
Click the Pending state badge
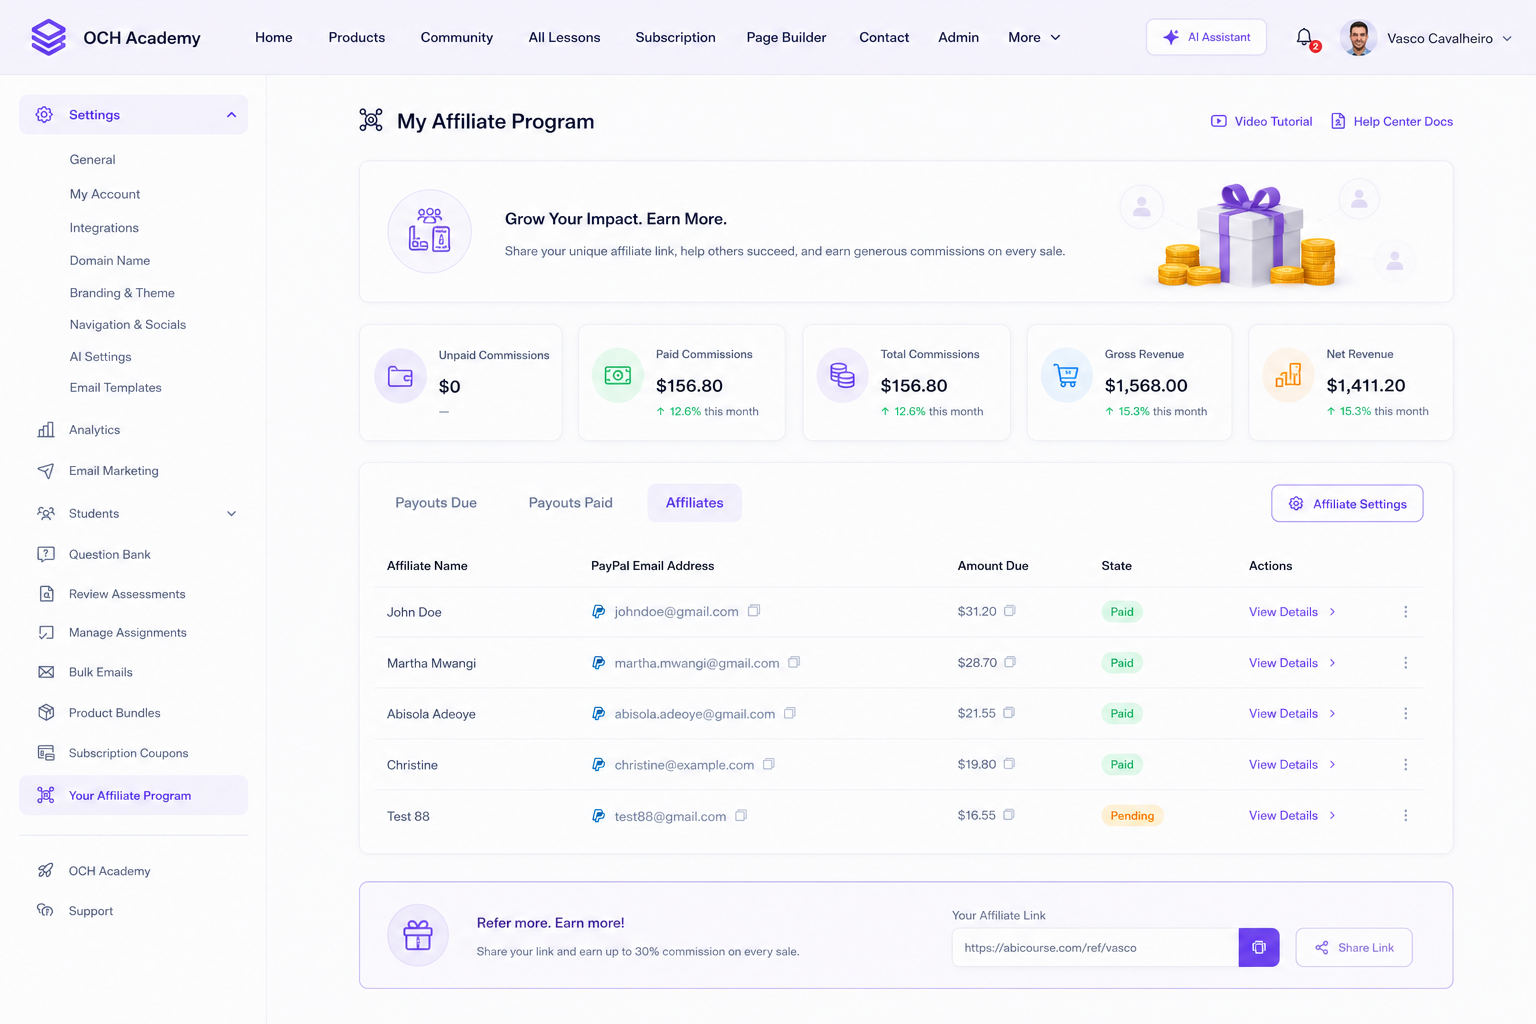pyautogui.click(x=1132, y=816)
